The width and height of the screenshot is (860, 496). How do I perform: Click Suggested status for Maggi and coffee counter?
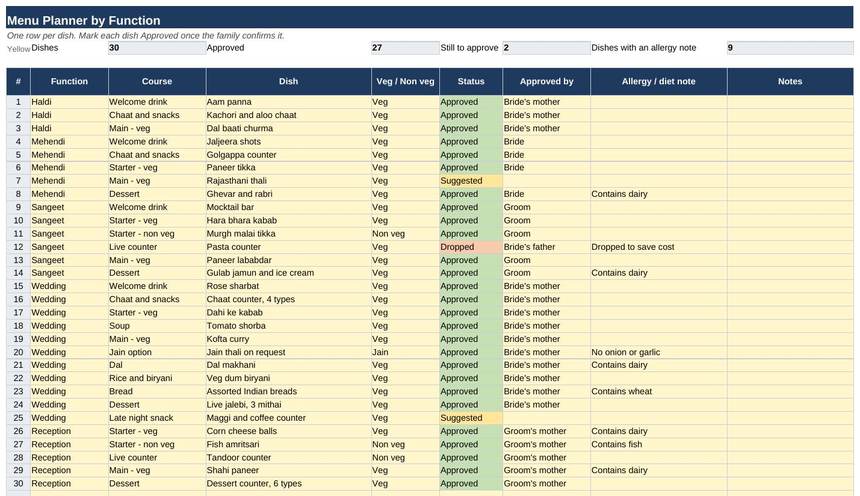471,418
